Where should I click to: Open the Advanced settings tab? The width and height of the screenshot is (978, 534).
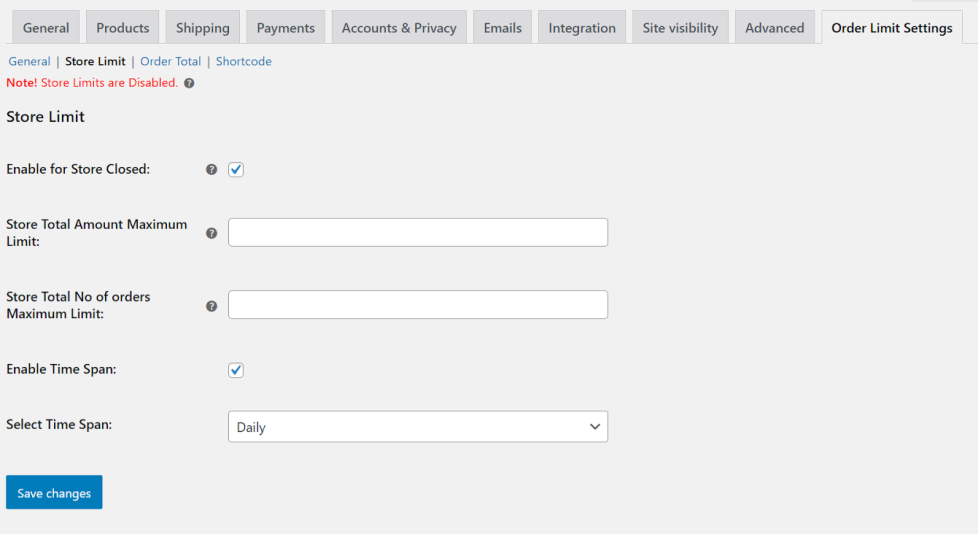(x=774, y=28)
